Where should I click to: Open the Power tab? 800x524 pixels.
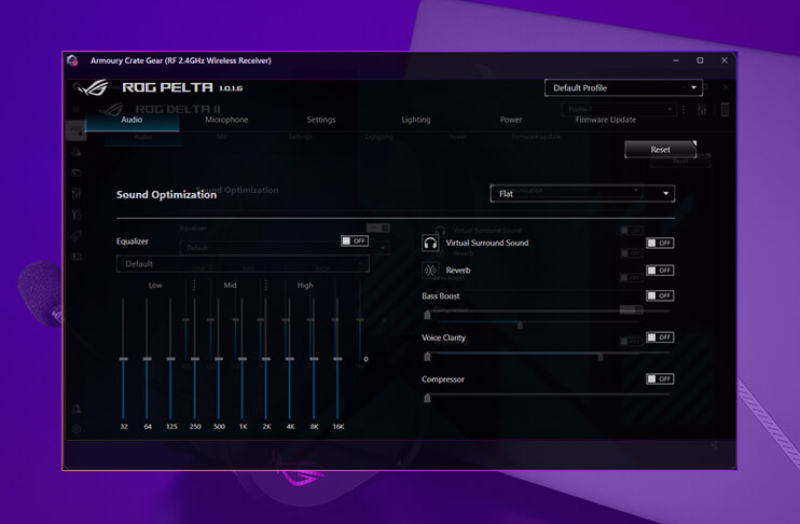(x=511, y=120)
